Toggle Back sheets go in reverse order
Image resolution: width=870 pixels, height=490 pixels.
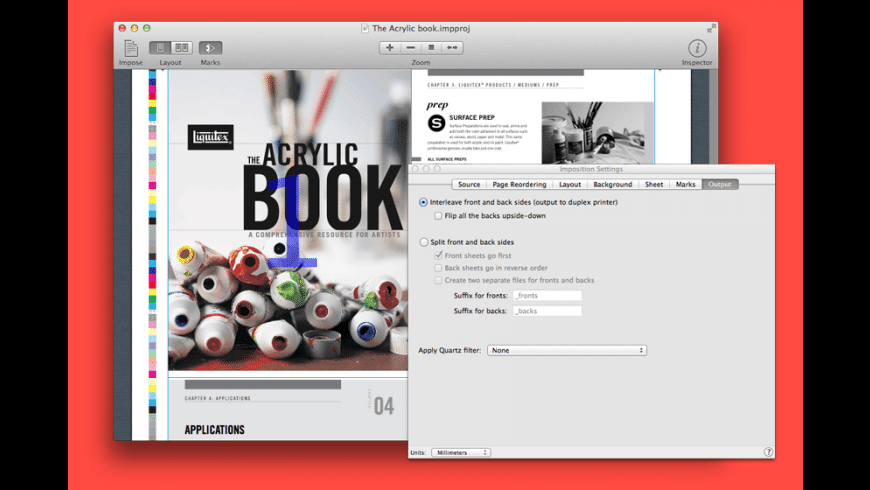point(438,267)
